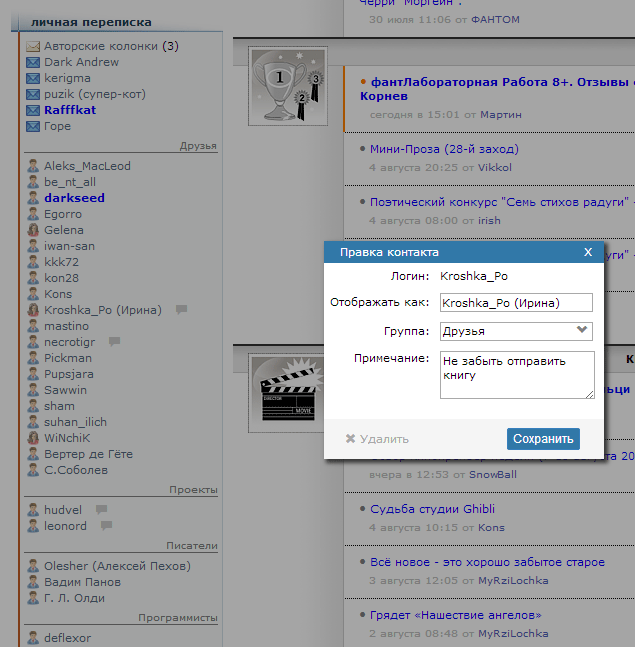The height and width of the screenshot is (647, 635).
Task: Click the trophy contest section image
Action: [287, 88]
